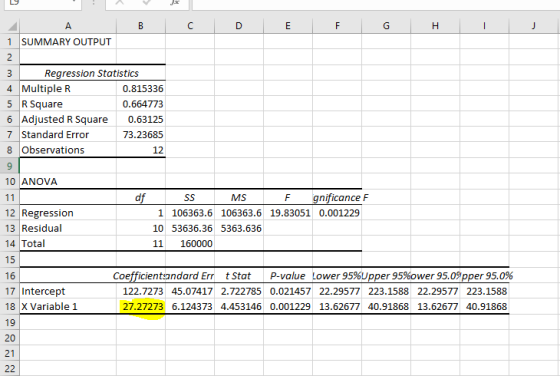The image size is (560, 376).
Task: Click the Regression Statistics heading cell
Action: point(92,73)
